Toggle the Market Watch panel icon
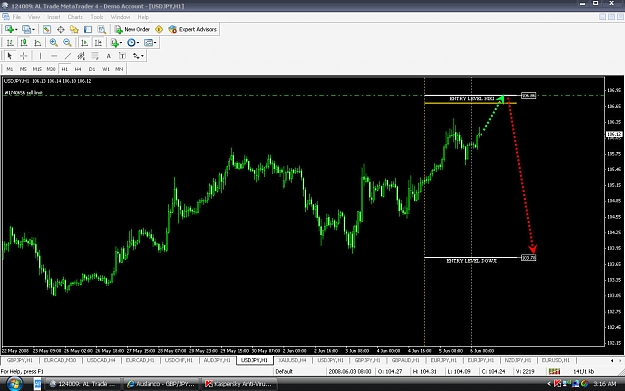 [x=47, y=29]
